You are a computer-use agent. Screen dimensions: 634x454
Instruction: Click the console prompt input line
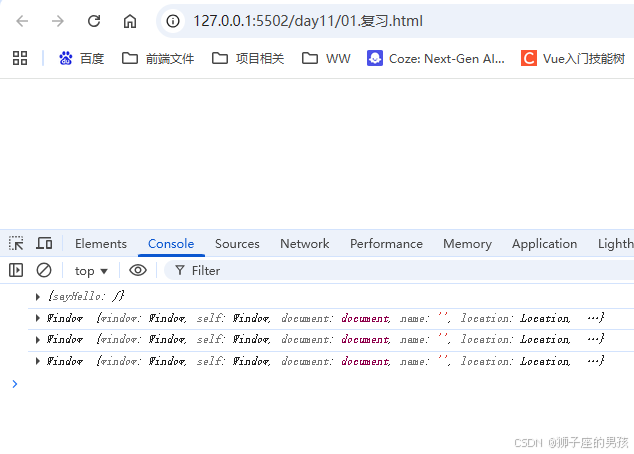323,384
